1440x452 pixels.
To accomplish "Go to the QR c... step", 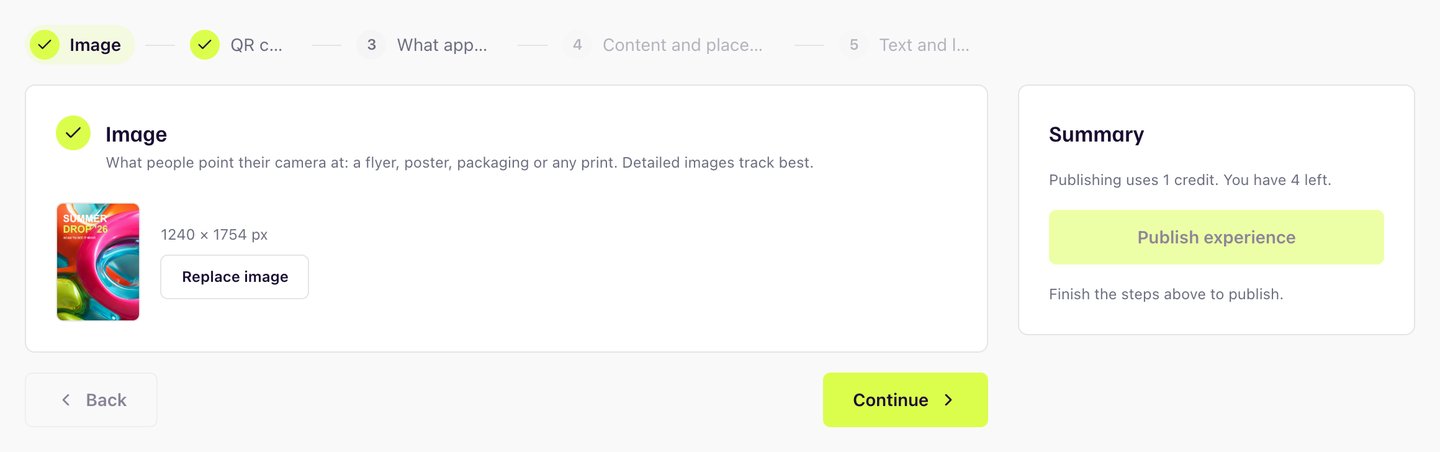I will [237, 45].
